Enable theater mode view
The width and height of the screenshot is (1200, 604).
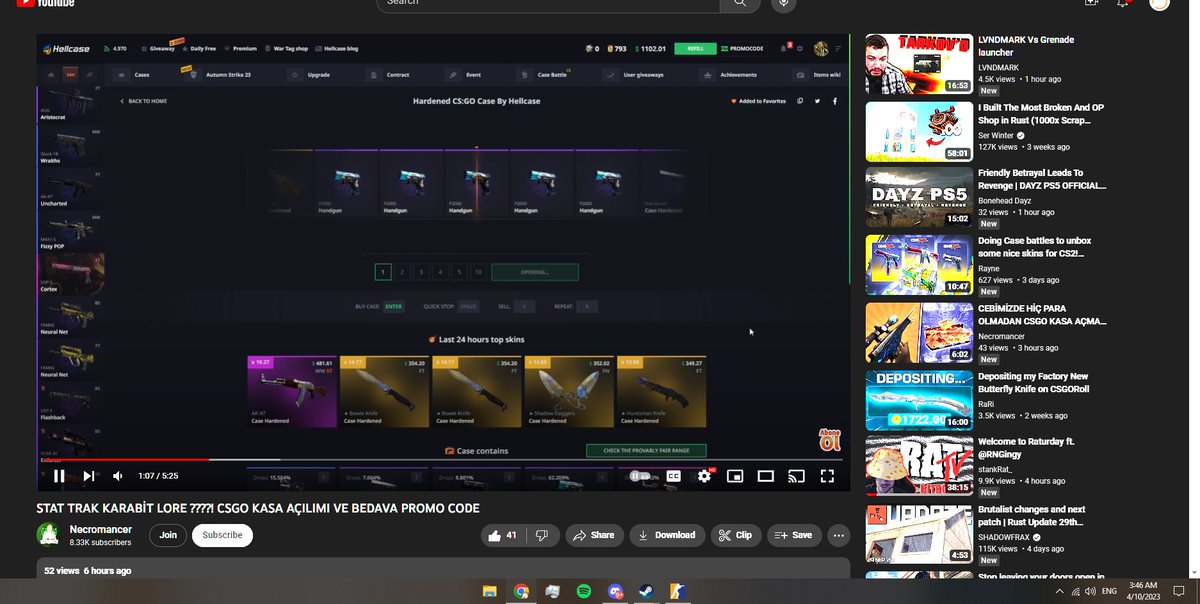[766, 476]
